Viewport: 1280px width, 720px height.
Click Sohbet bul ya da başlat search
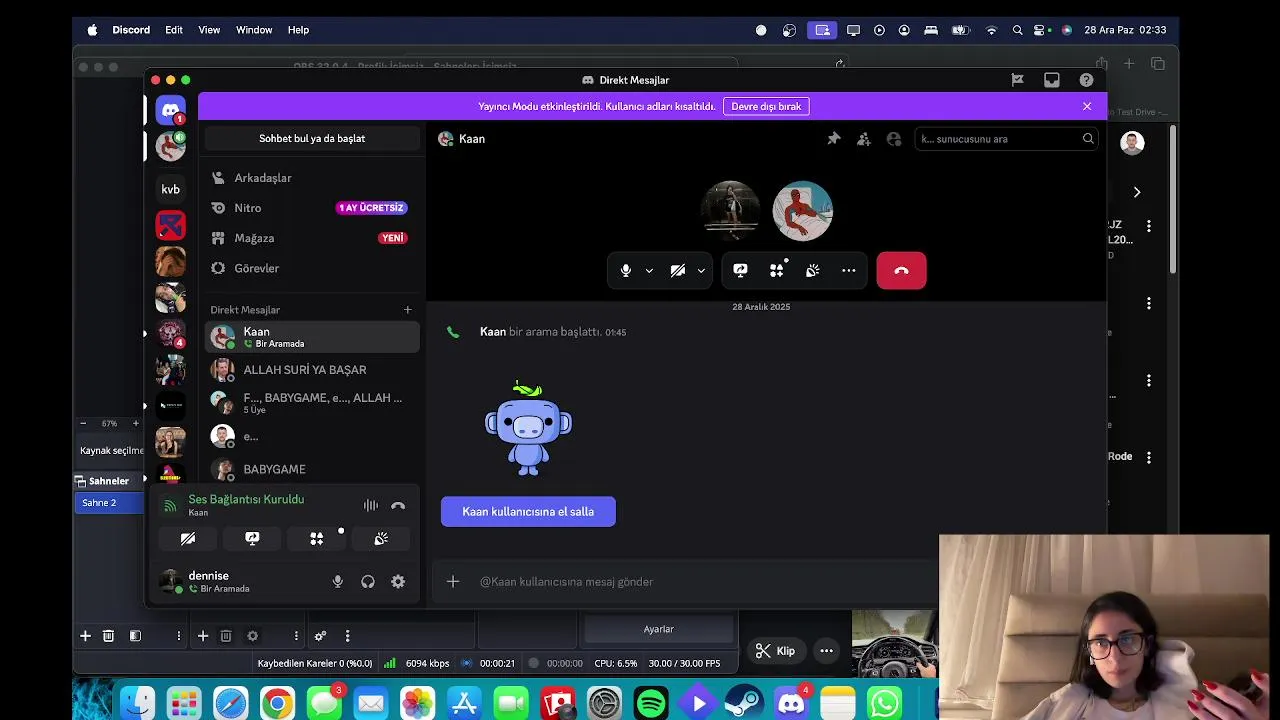(312, 139)
